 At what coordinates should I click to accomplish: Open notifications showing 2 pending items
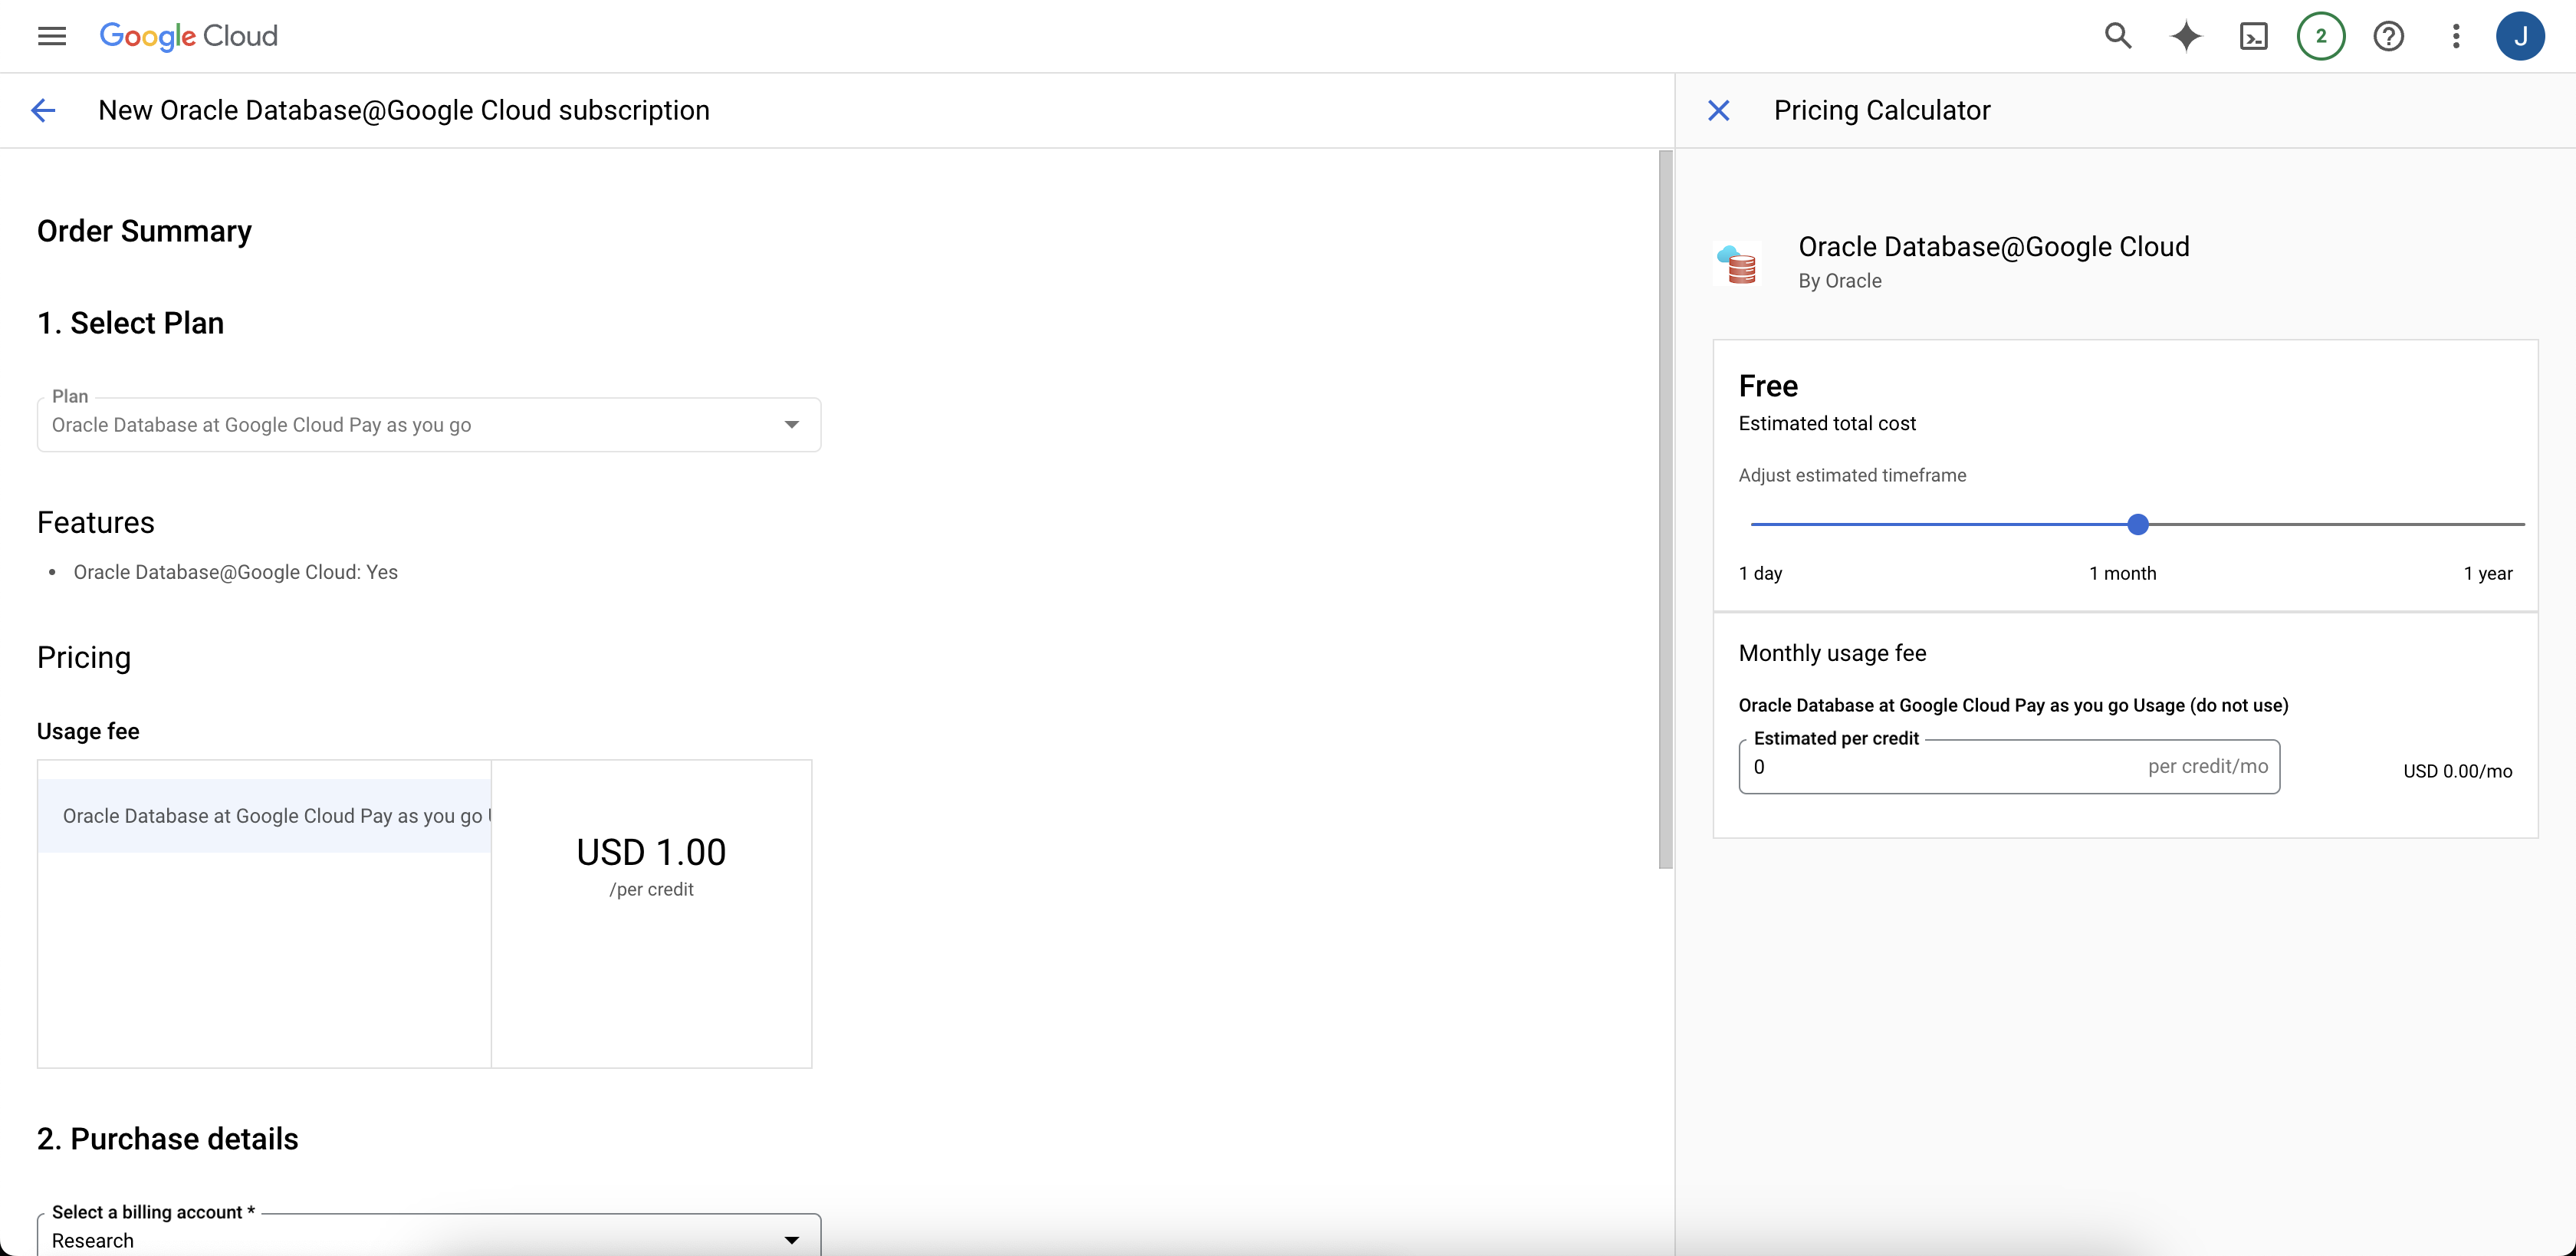(x=2322, y=36)
